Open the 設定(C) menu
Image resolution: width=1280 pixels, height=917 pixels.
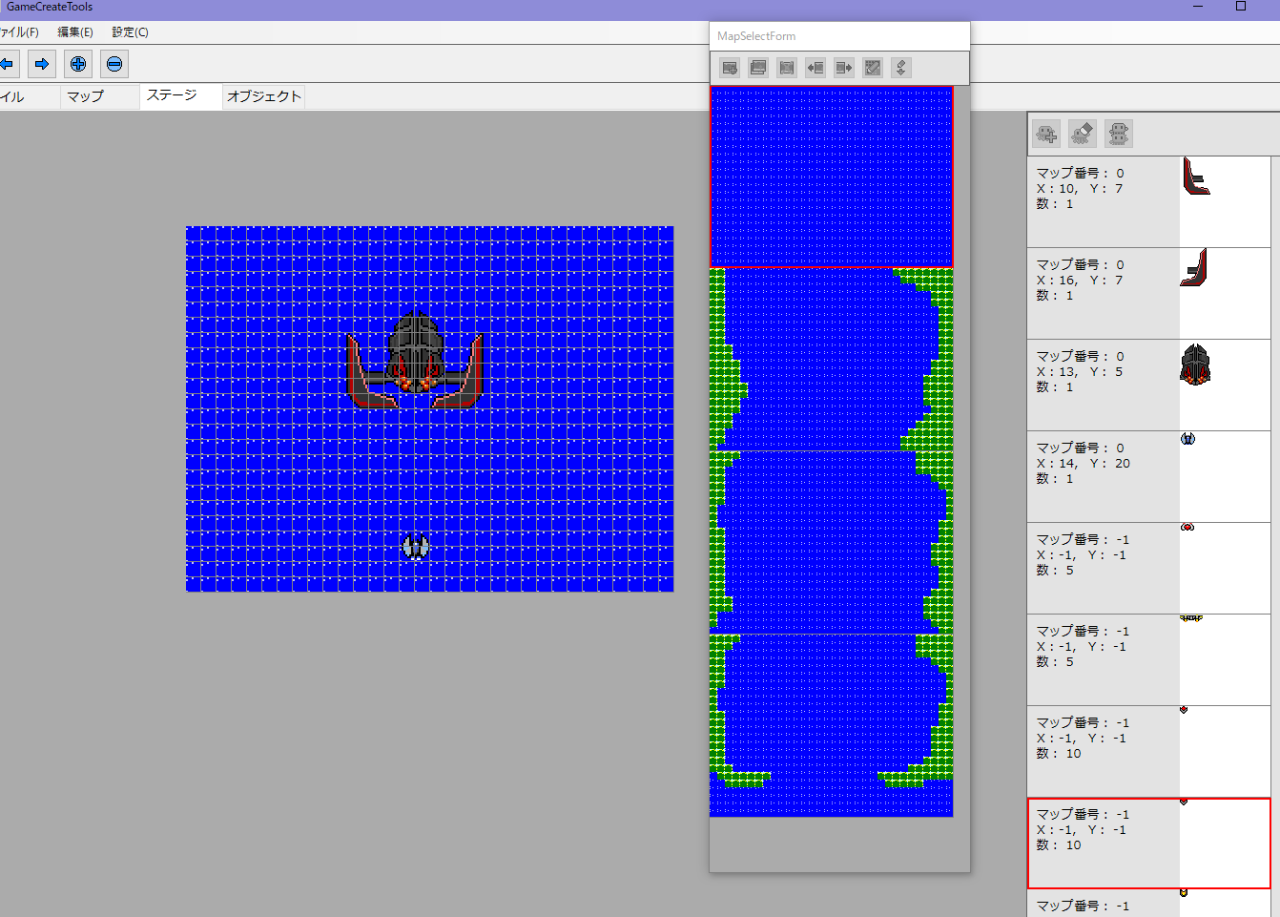coord(130,32)
